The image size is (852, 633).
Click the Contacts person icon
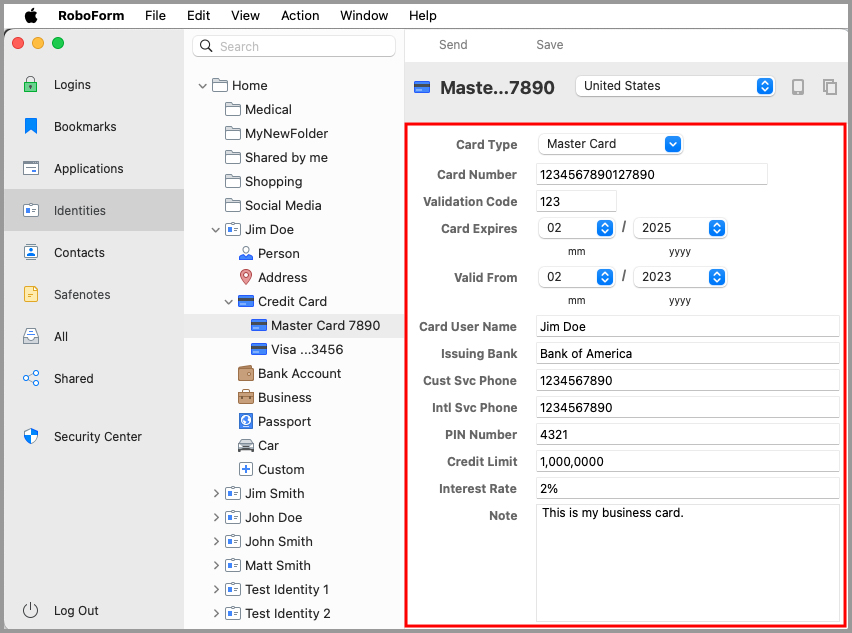coord(31,252)
